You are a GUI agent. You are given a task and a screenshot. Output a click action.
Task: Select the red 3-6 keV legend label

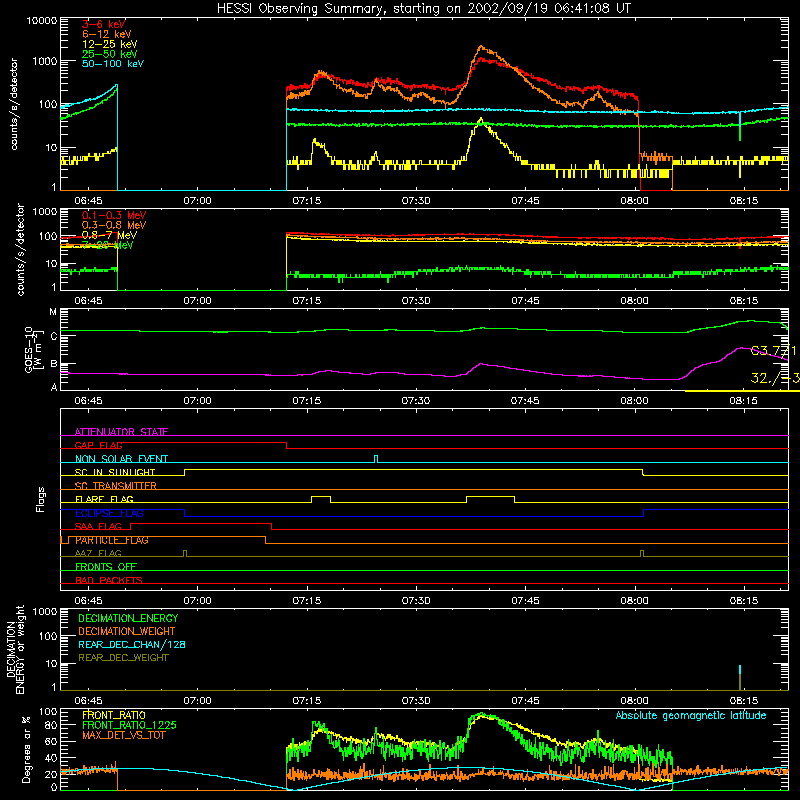(104, 24)
